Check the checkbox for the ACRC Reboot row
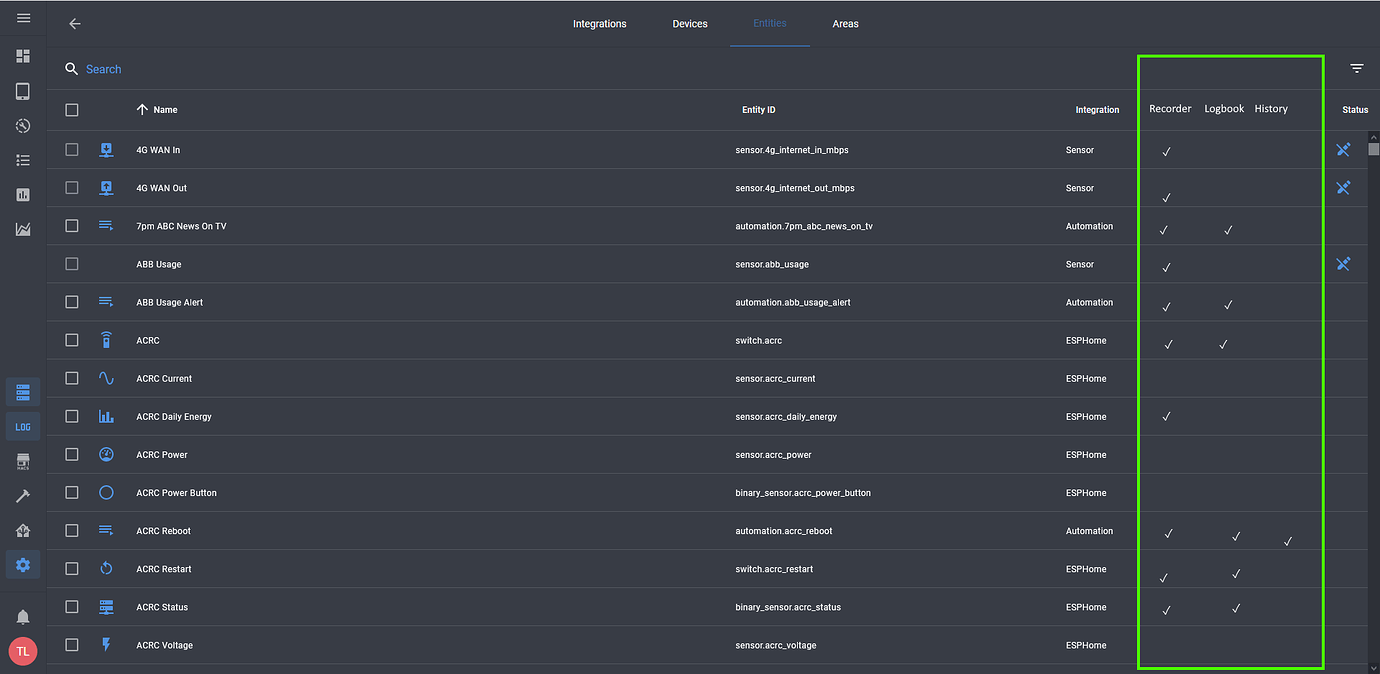 pos(71,531)
